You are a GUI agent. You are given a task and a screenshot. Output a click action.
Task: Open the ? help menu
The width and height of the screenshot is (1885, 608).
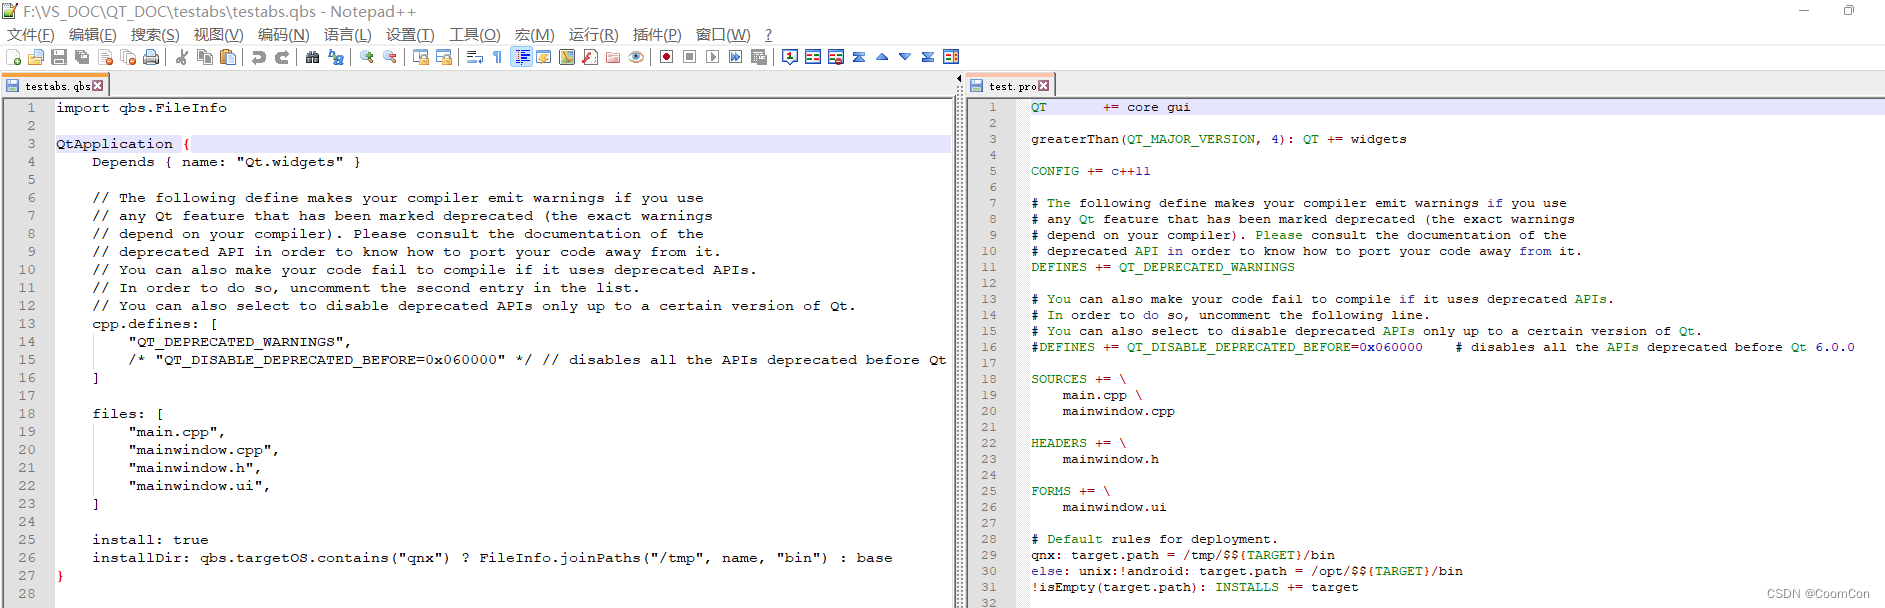768,35
